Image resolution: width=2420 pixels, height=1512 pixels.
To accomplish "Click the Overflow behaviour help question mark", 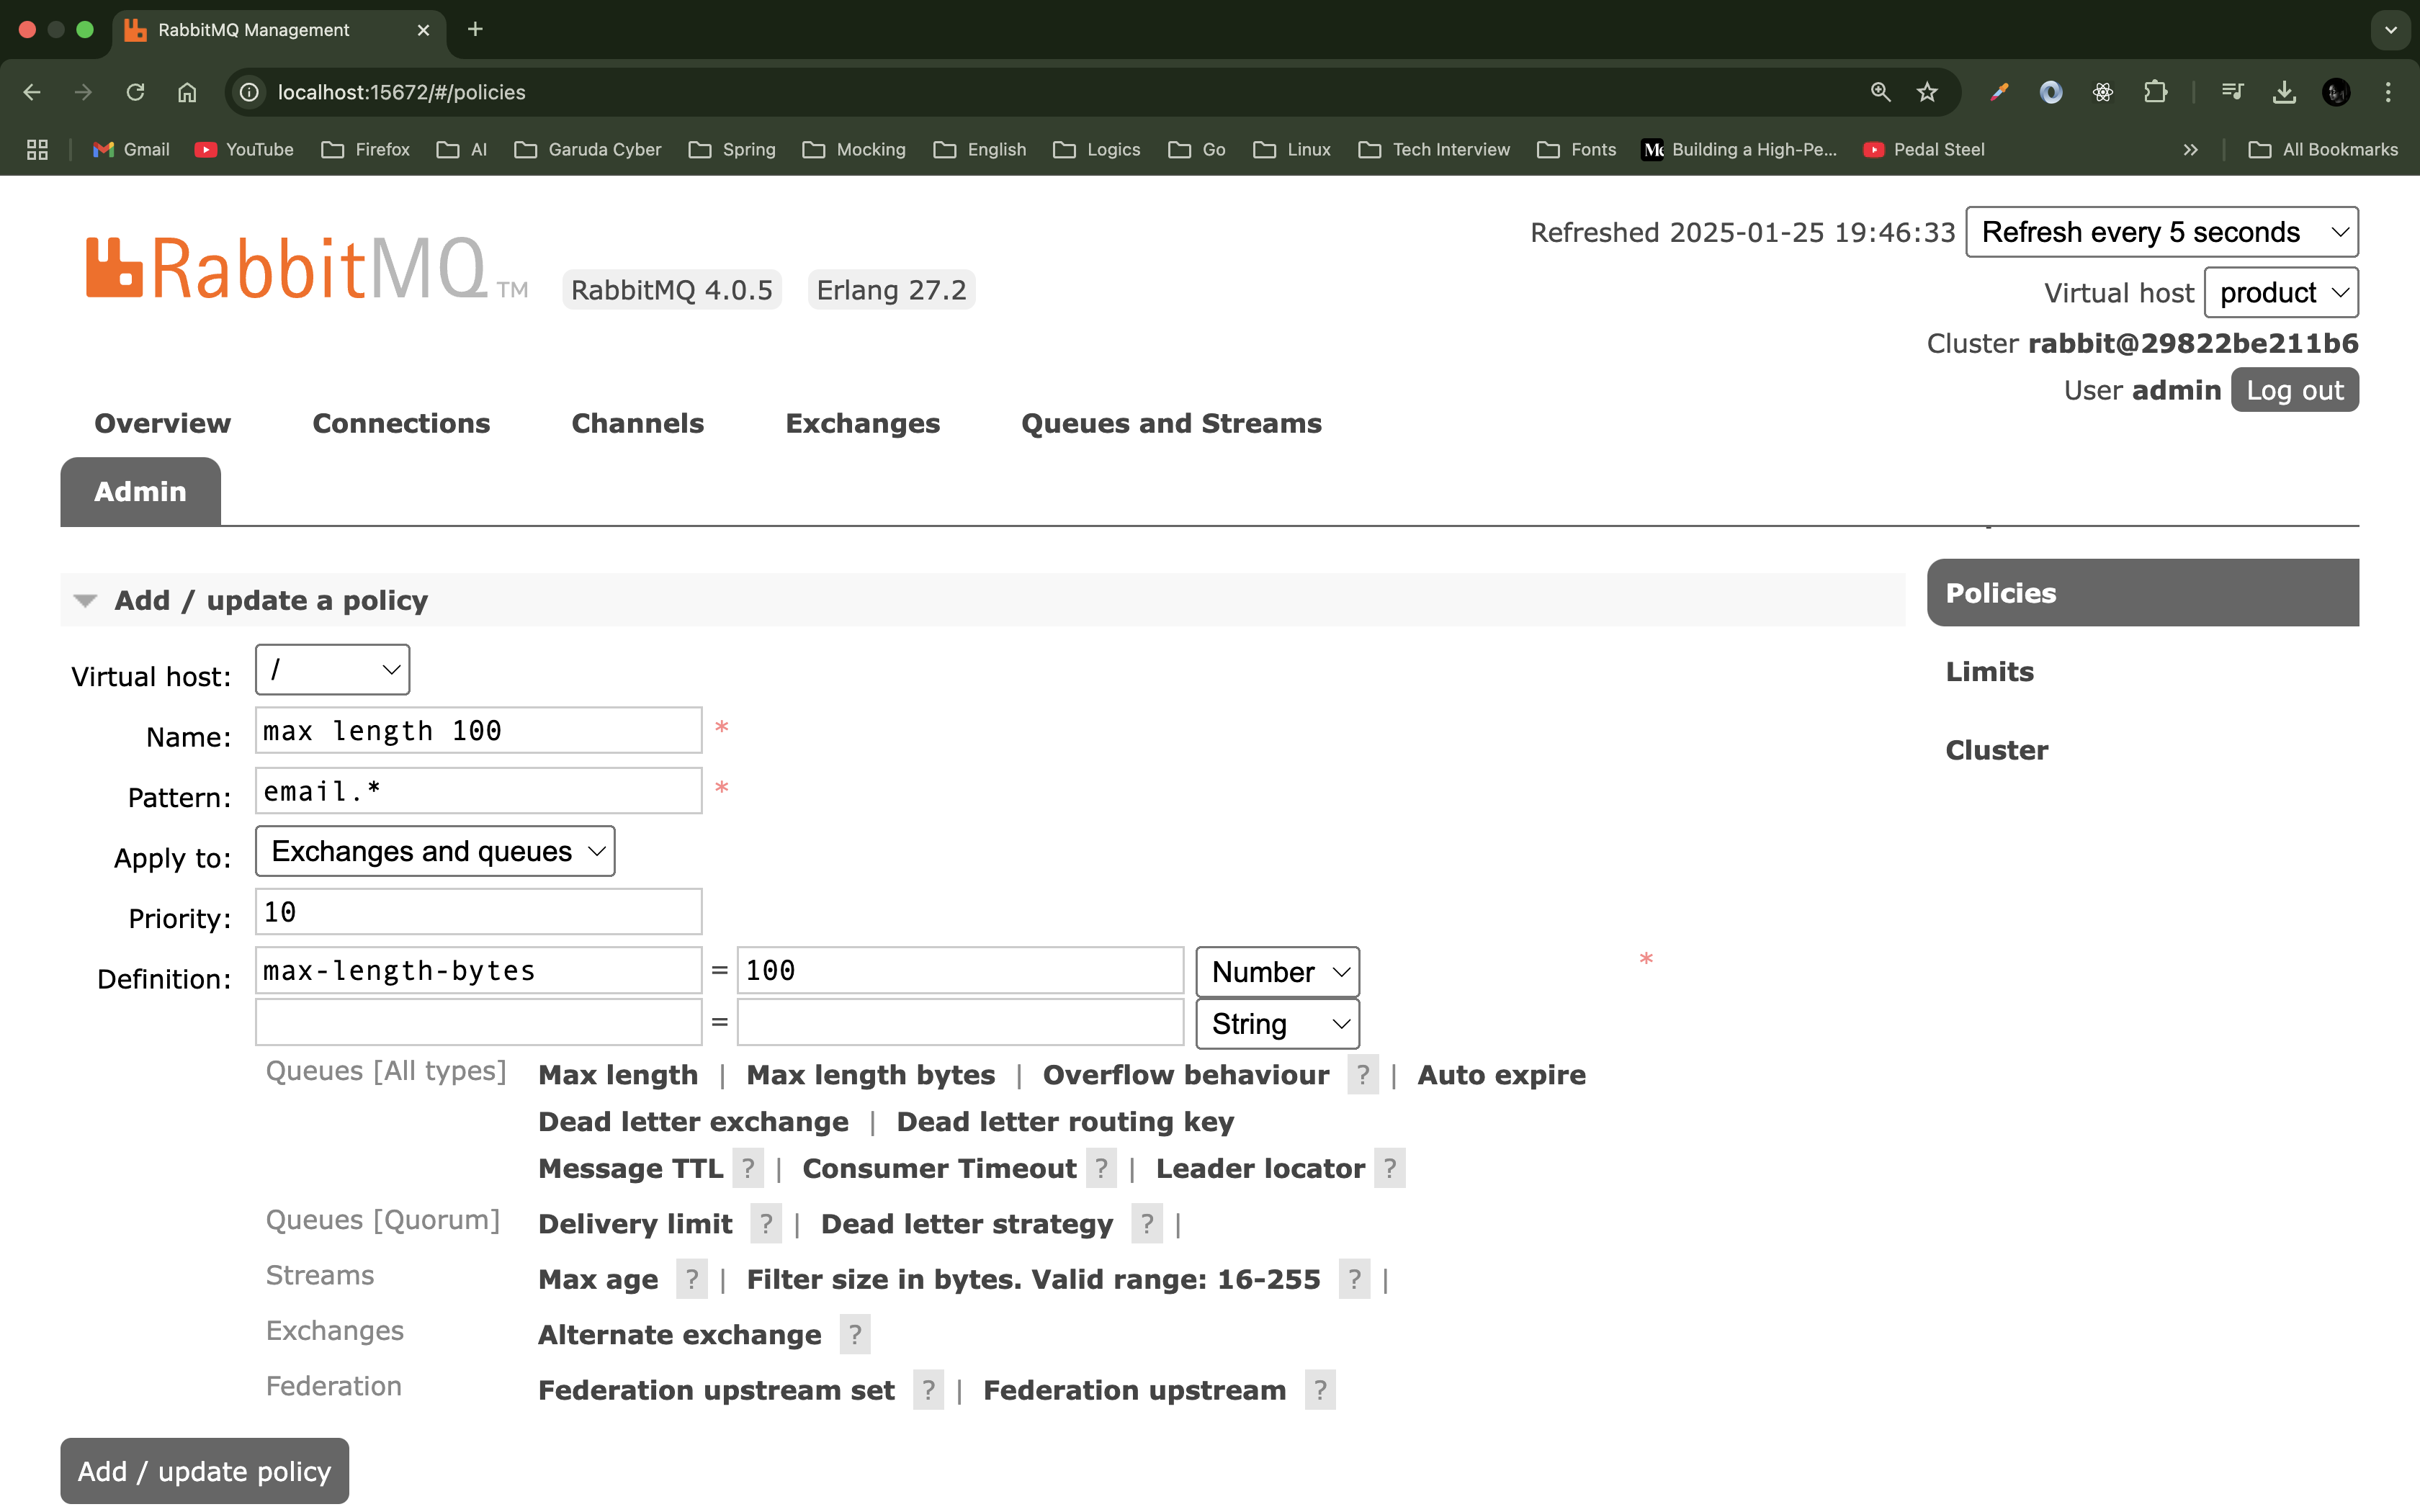I will pyautogui.click(x=1363, y=1075).
